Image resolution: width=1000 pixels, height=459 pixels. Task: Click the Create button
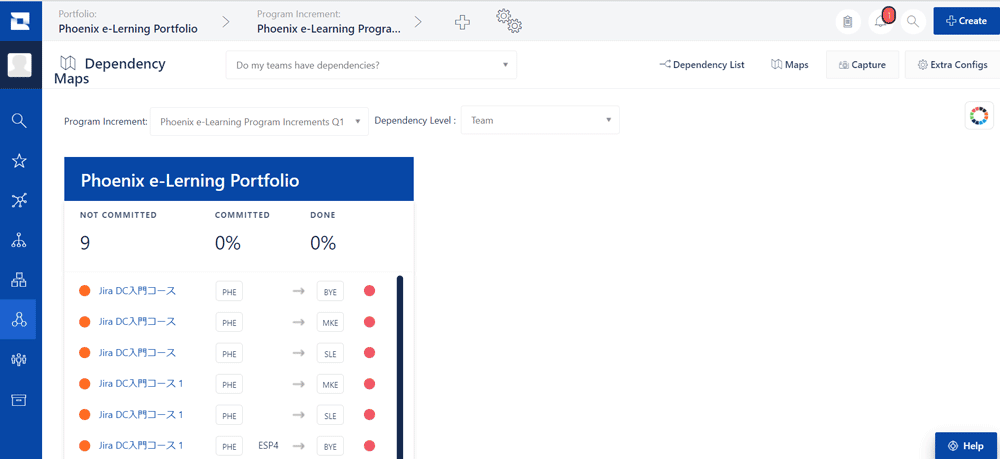[966, 21]
